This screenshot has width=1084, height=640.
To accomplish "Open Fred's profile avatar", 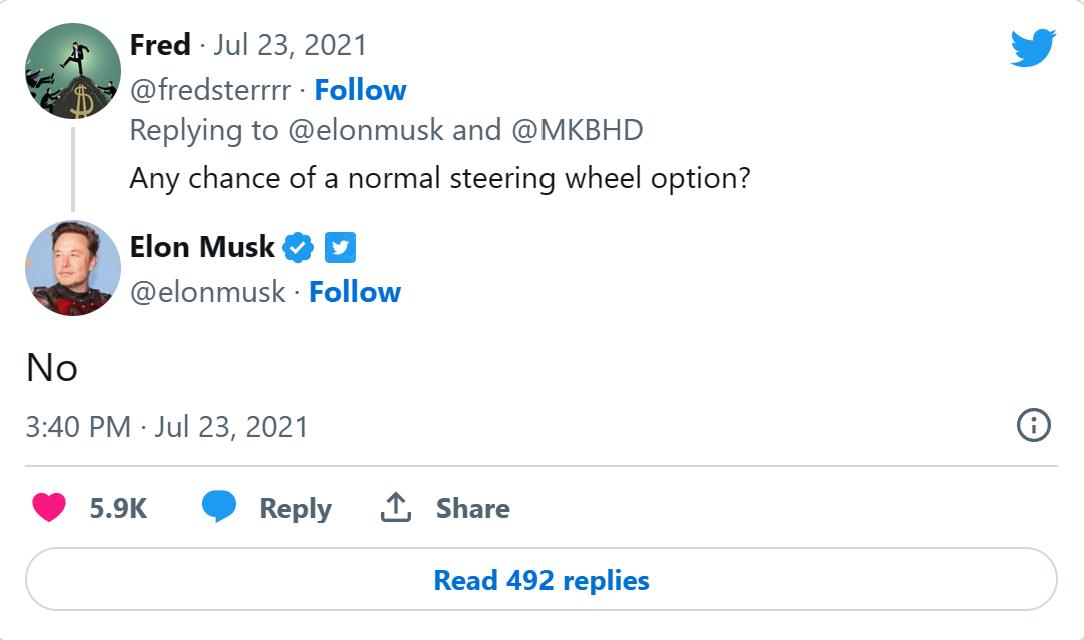I will 72,70.
